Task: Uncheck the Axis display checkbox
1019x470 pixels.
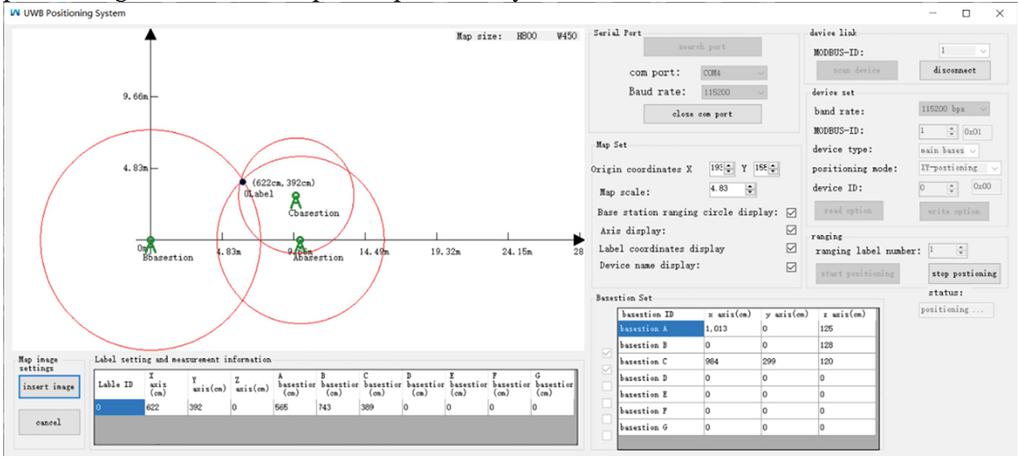Action: click(792, 230)
